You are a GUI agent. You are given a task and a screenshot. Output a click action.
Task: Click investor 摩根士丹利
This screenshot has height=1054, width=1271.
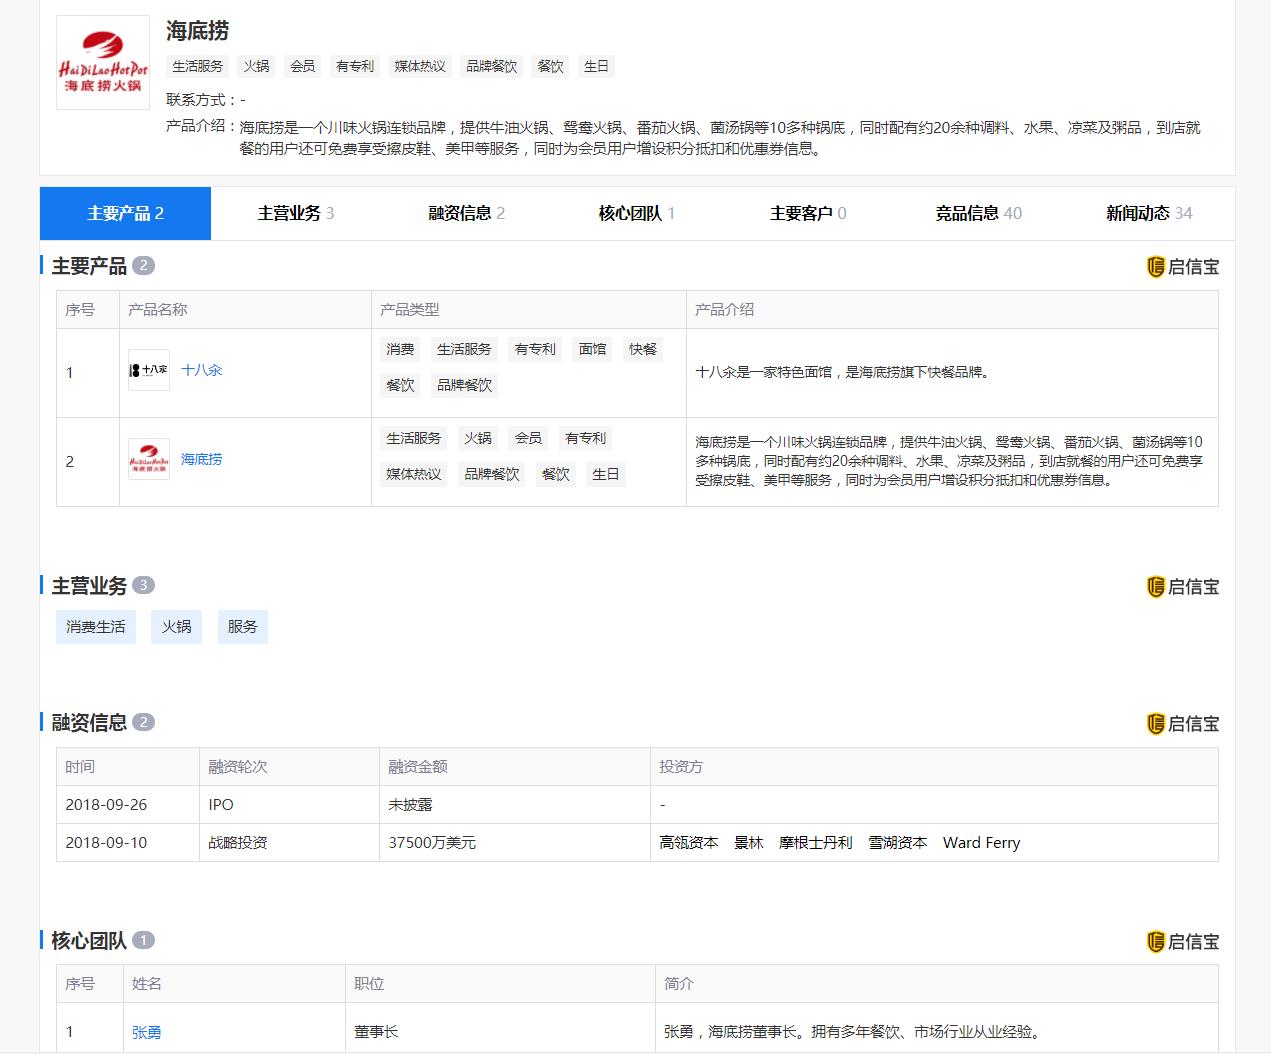click(816, 843)
